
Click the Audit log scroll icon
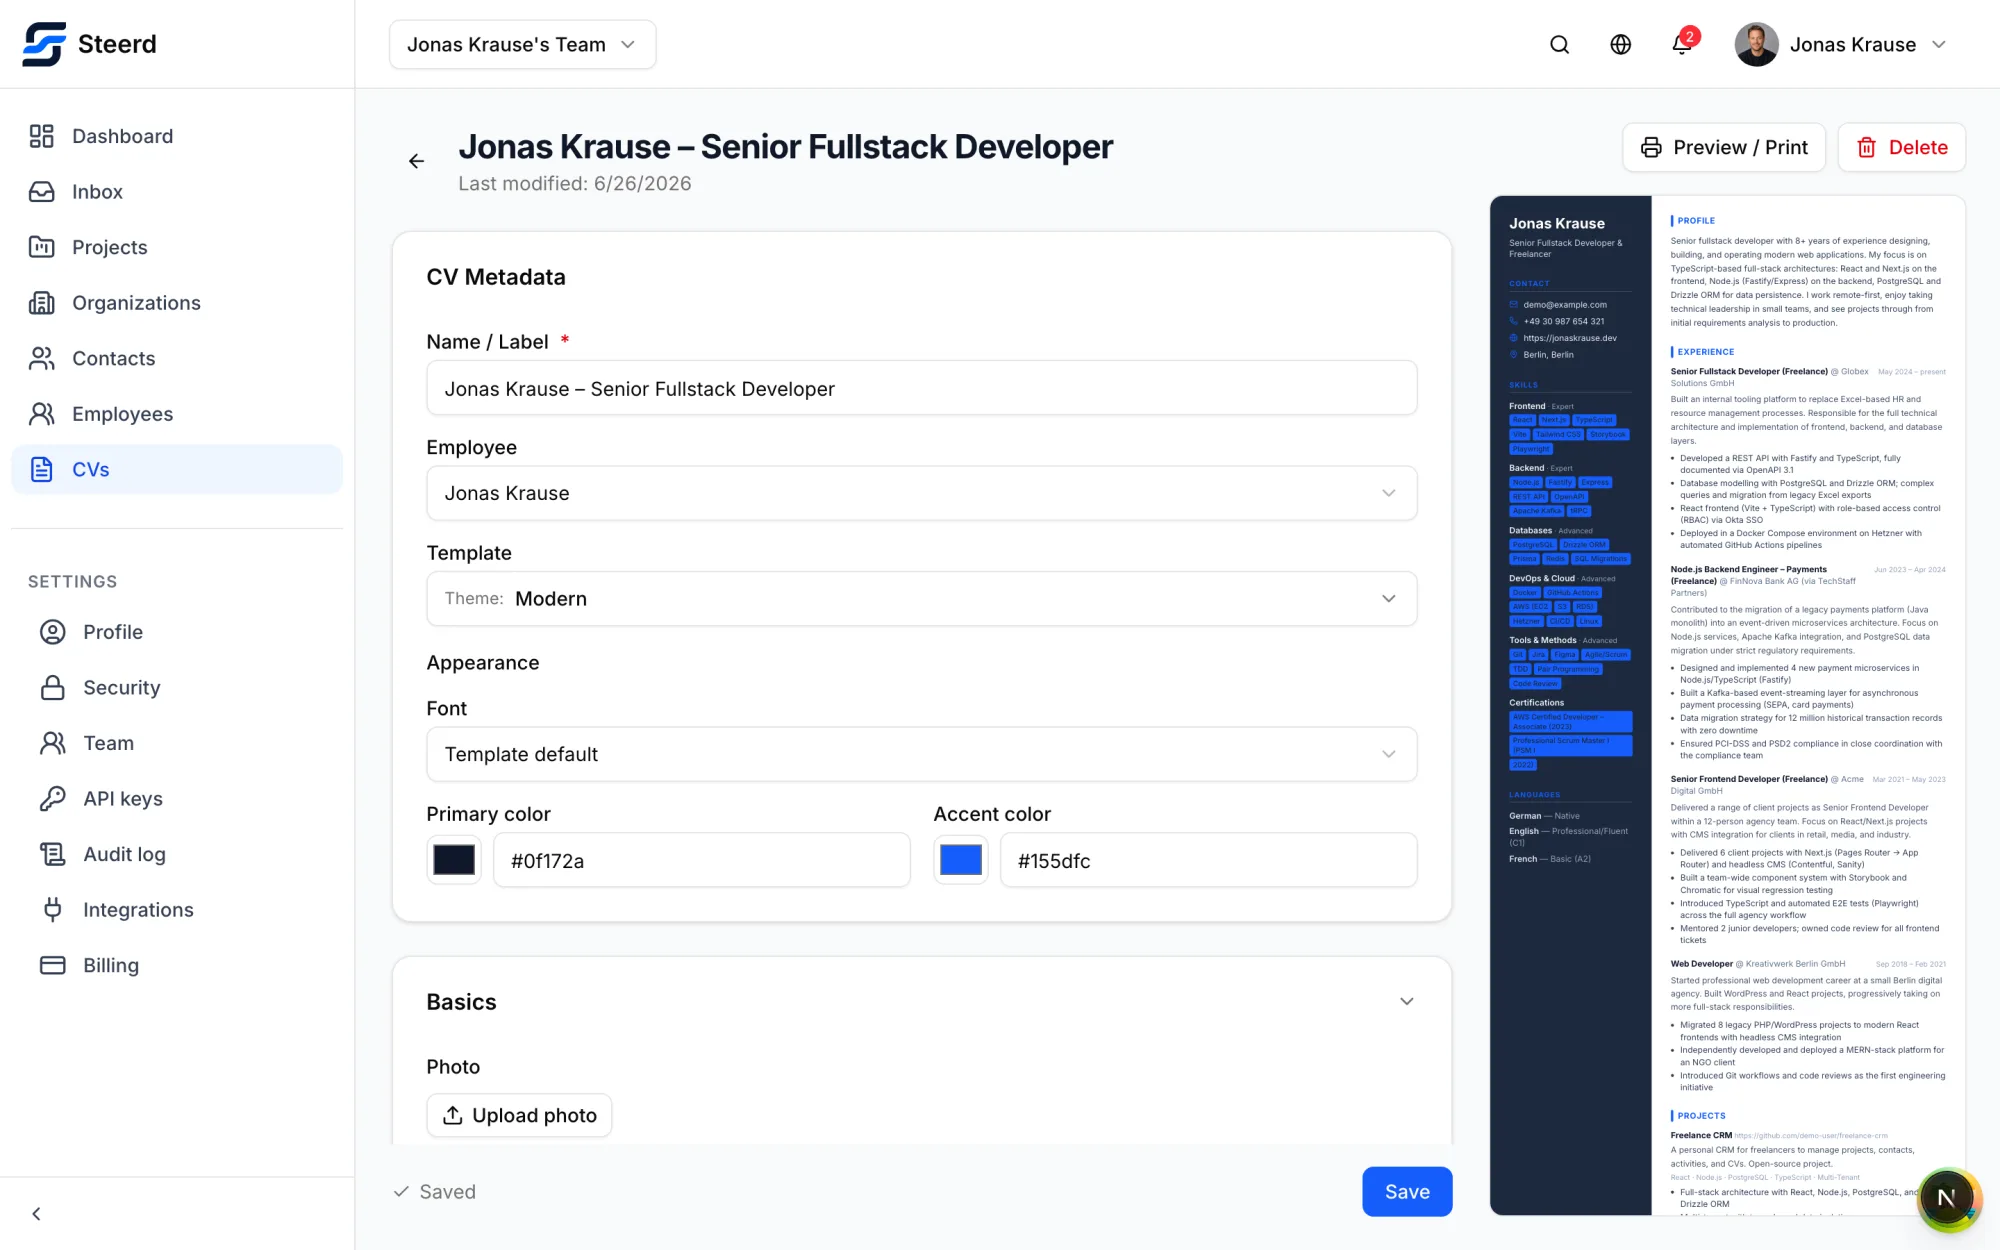(x=52, y=854)
